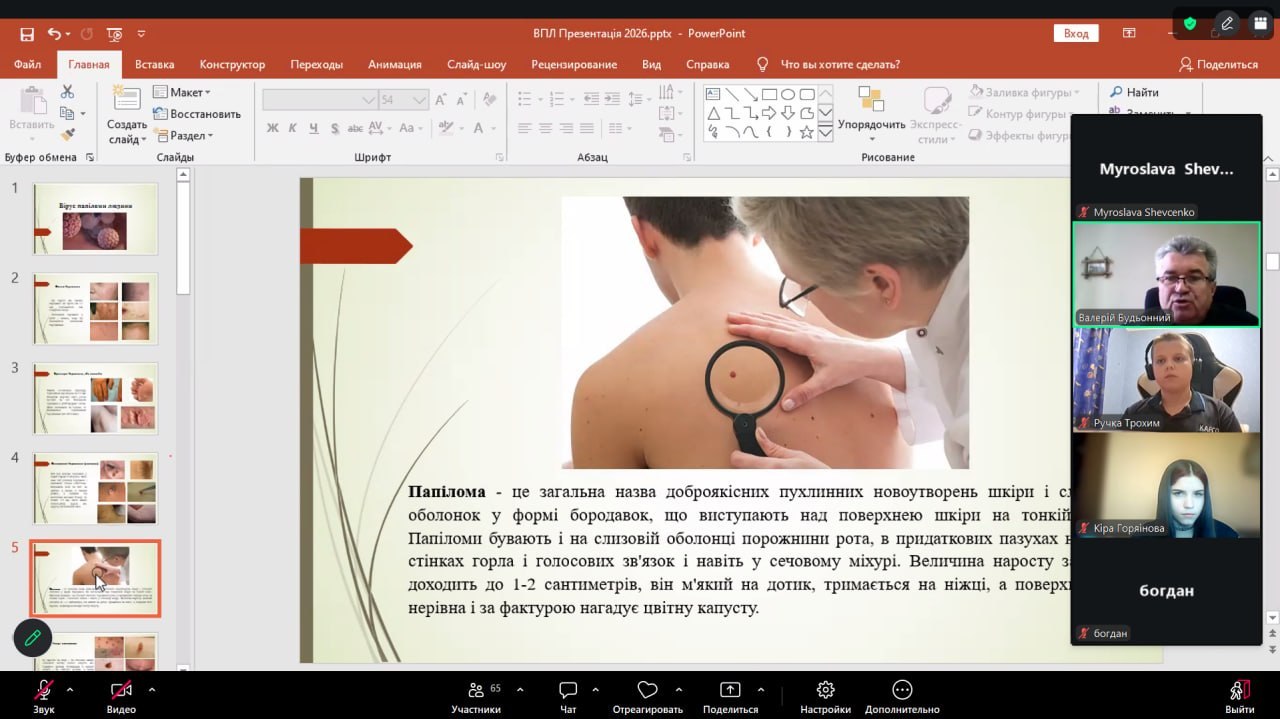
Task: Open the Chat panel in Zoom toolbar
Action: coord(568,696)
